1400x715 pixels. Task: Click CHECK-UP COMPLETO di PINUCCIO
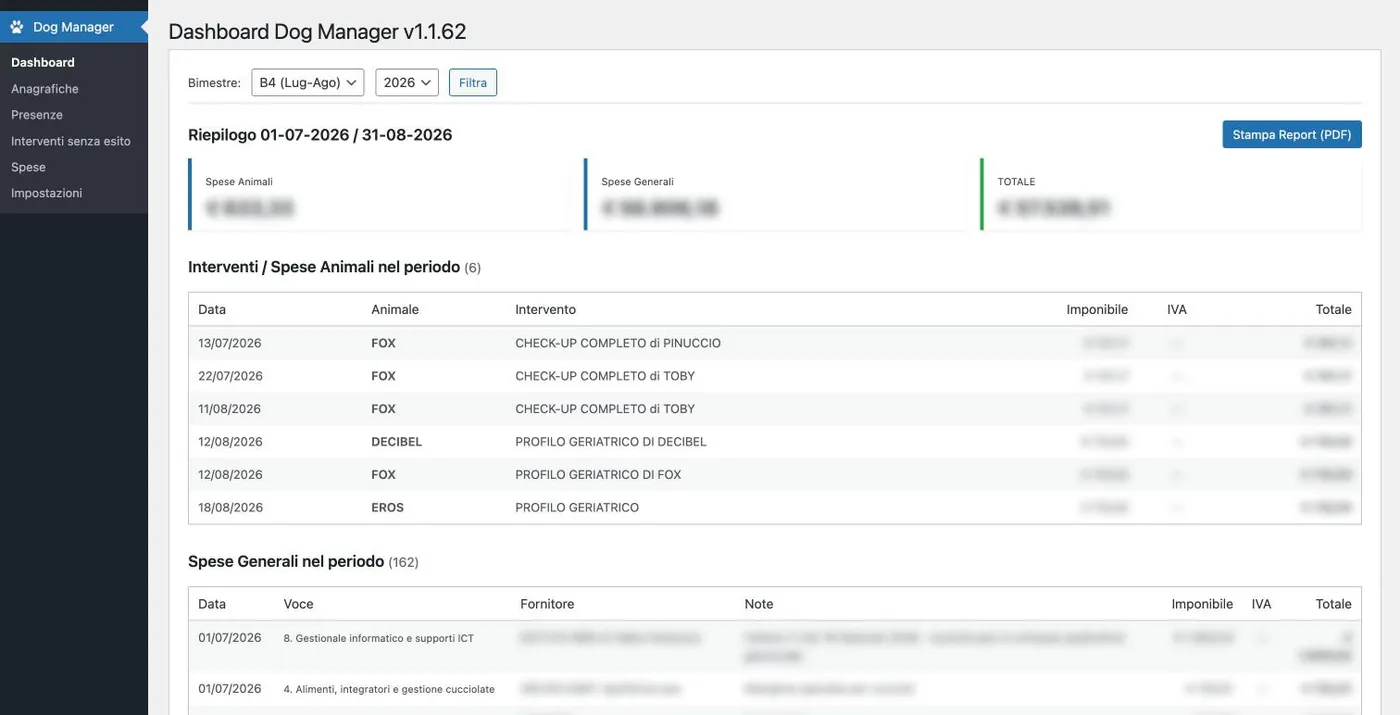tap(618, 343)
